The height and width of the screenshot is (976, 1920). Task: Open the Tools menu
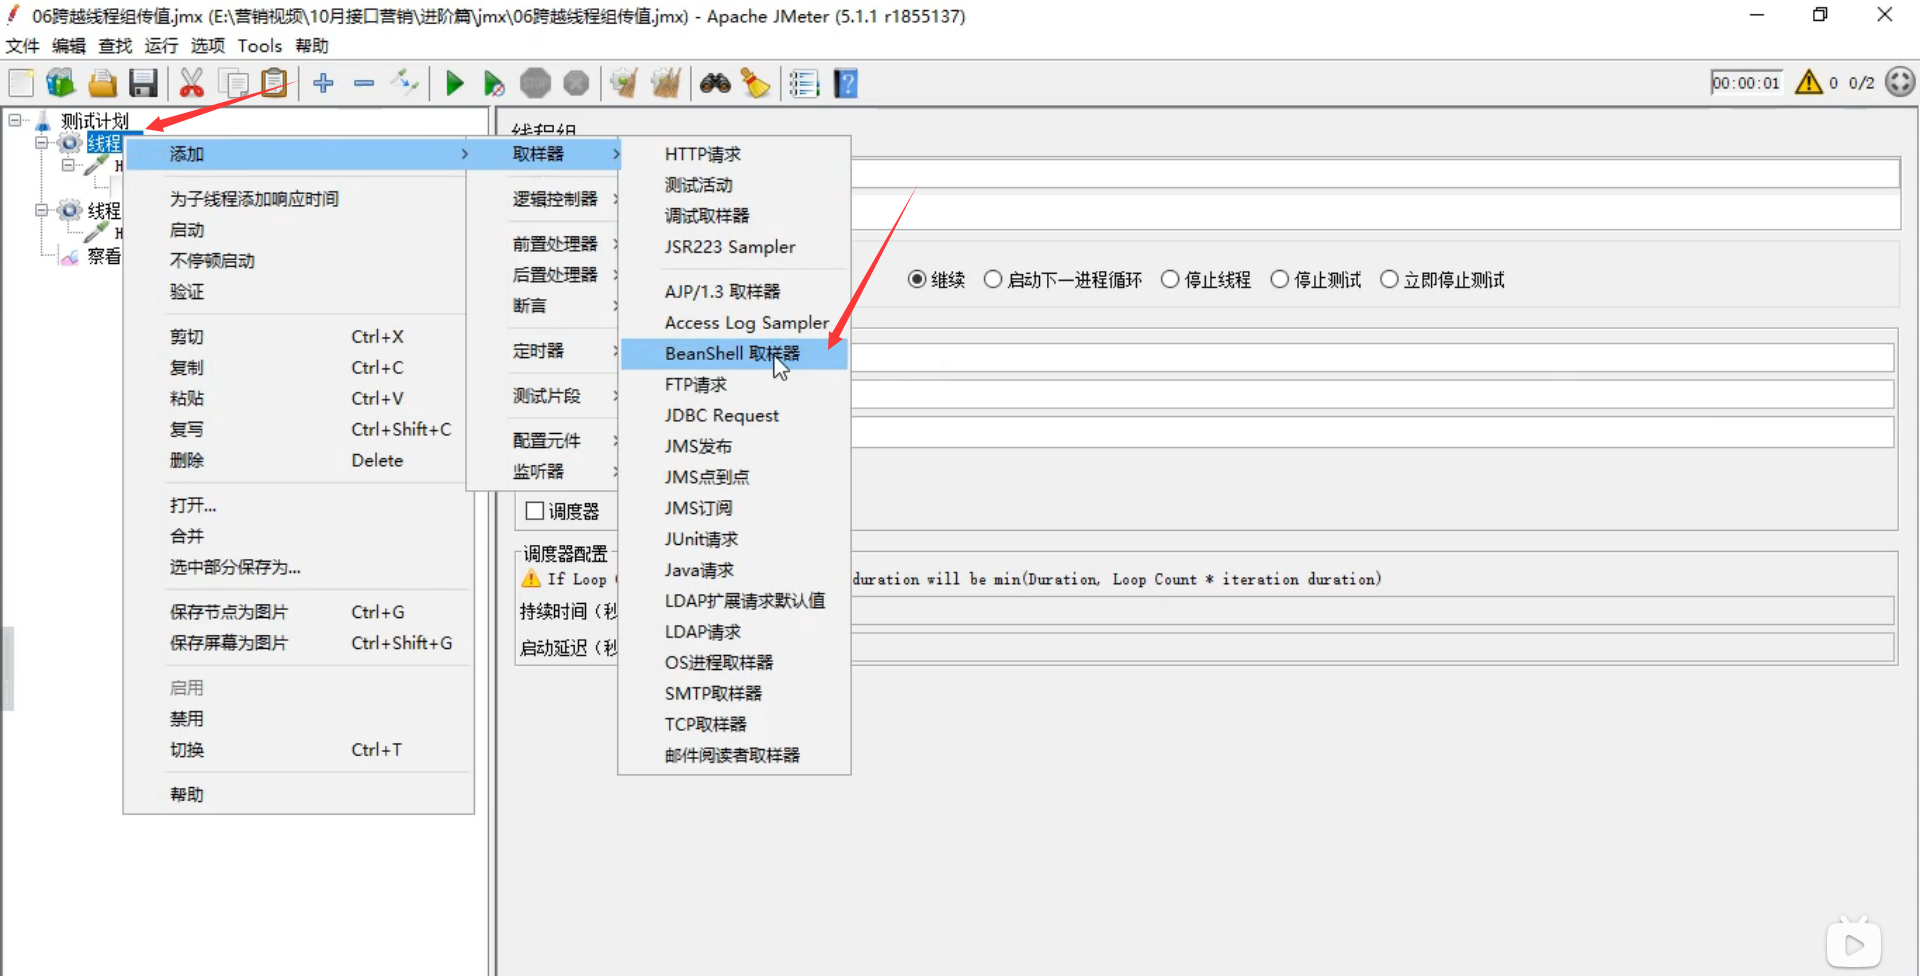click(x=260, y=46)
